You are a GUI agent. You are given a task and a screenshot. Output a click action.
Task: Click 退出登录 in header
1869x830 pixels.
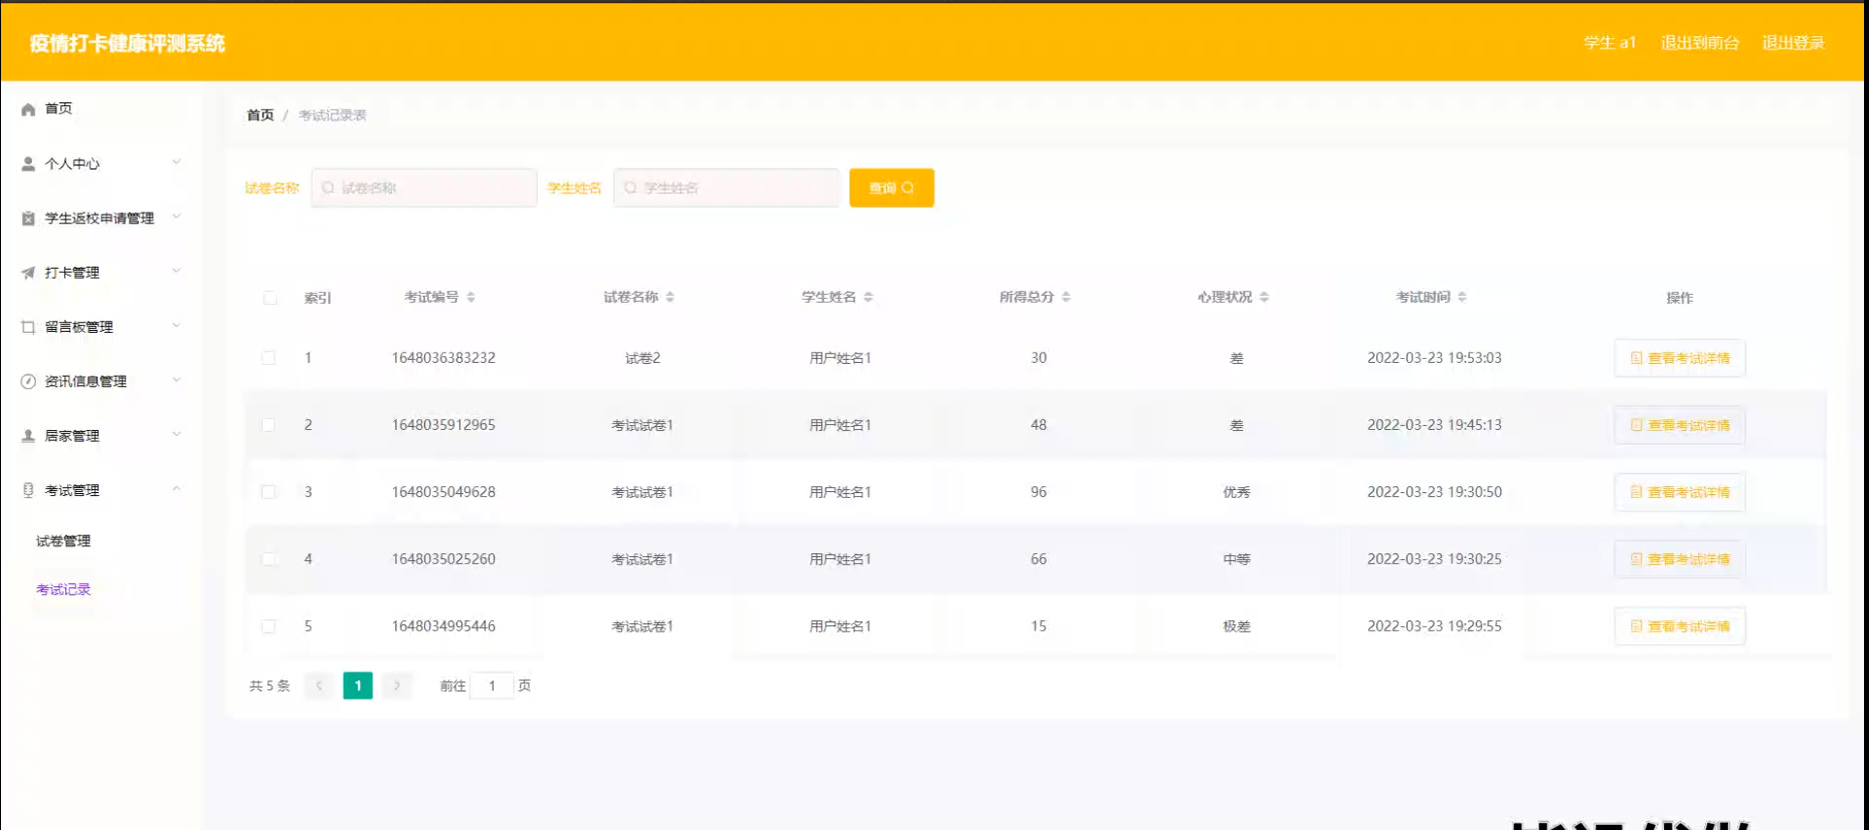pos(1793,43)
